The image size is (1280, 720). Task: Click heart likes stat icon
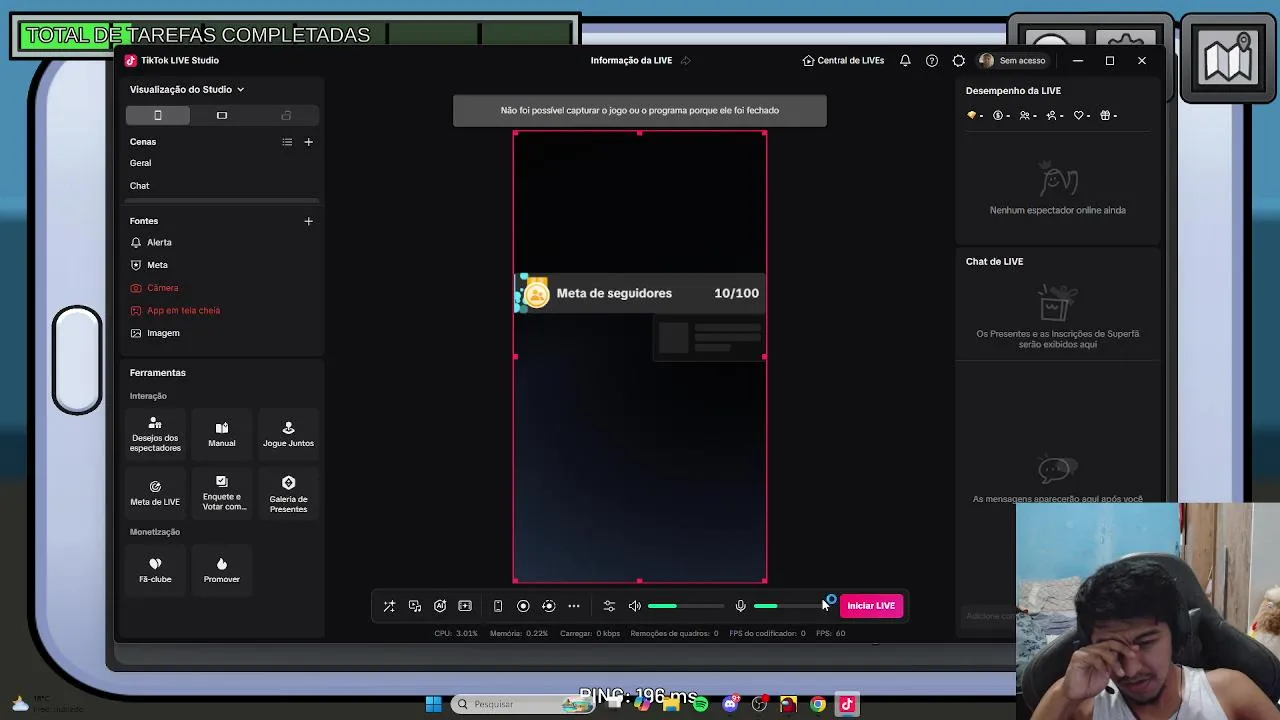pyautogui.click(x=1082, y=115)
